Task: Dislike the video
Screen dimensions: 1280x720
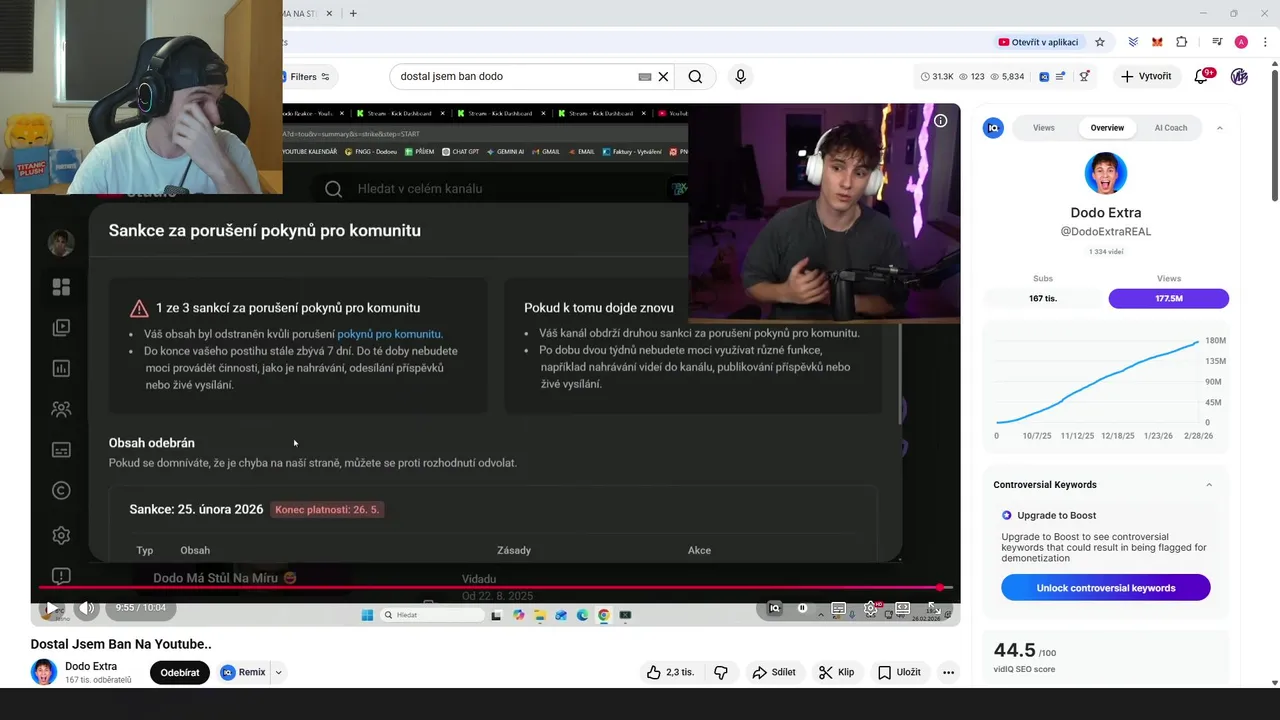Action: [x=721, y=672]
